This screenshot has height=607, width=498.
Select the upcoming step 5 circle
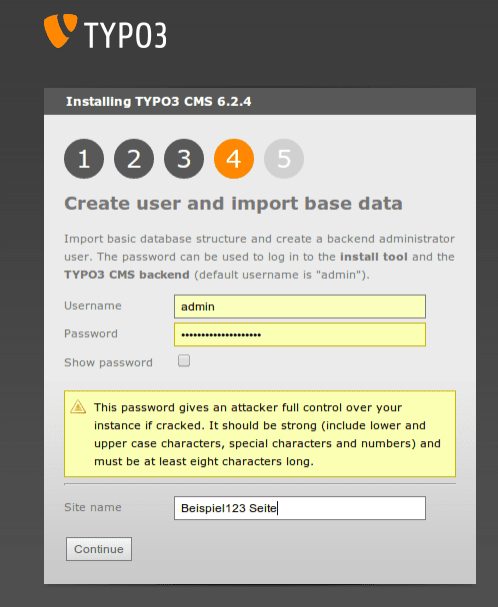pos(284,159)
